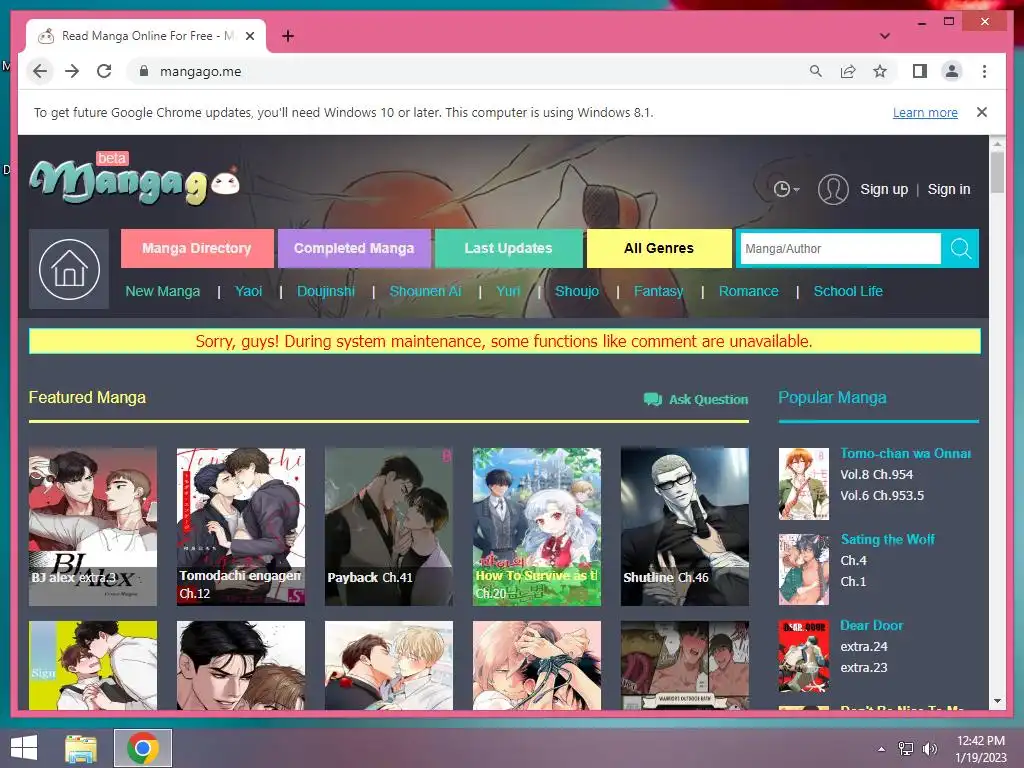This screenshot has width=1024, height=768.
Task: Click the Tomo-chan wa Onna title
Action: click(906, 453)
